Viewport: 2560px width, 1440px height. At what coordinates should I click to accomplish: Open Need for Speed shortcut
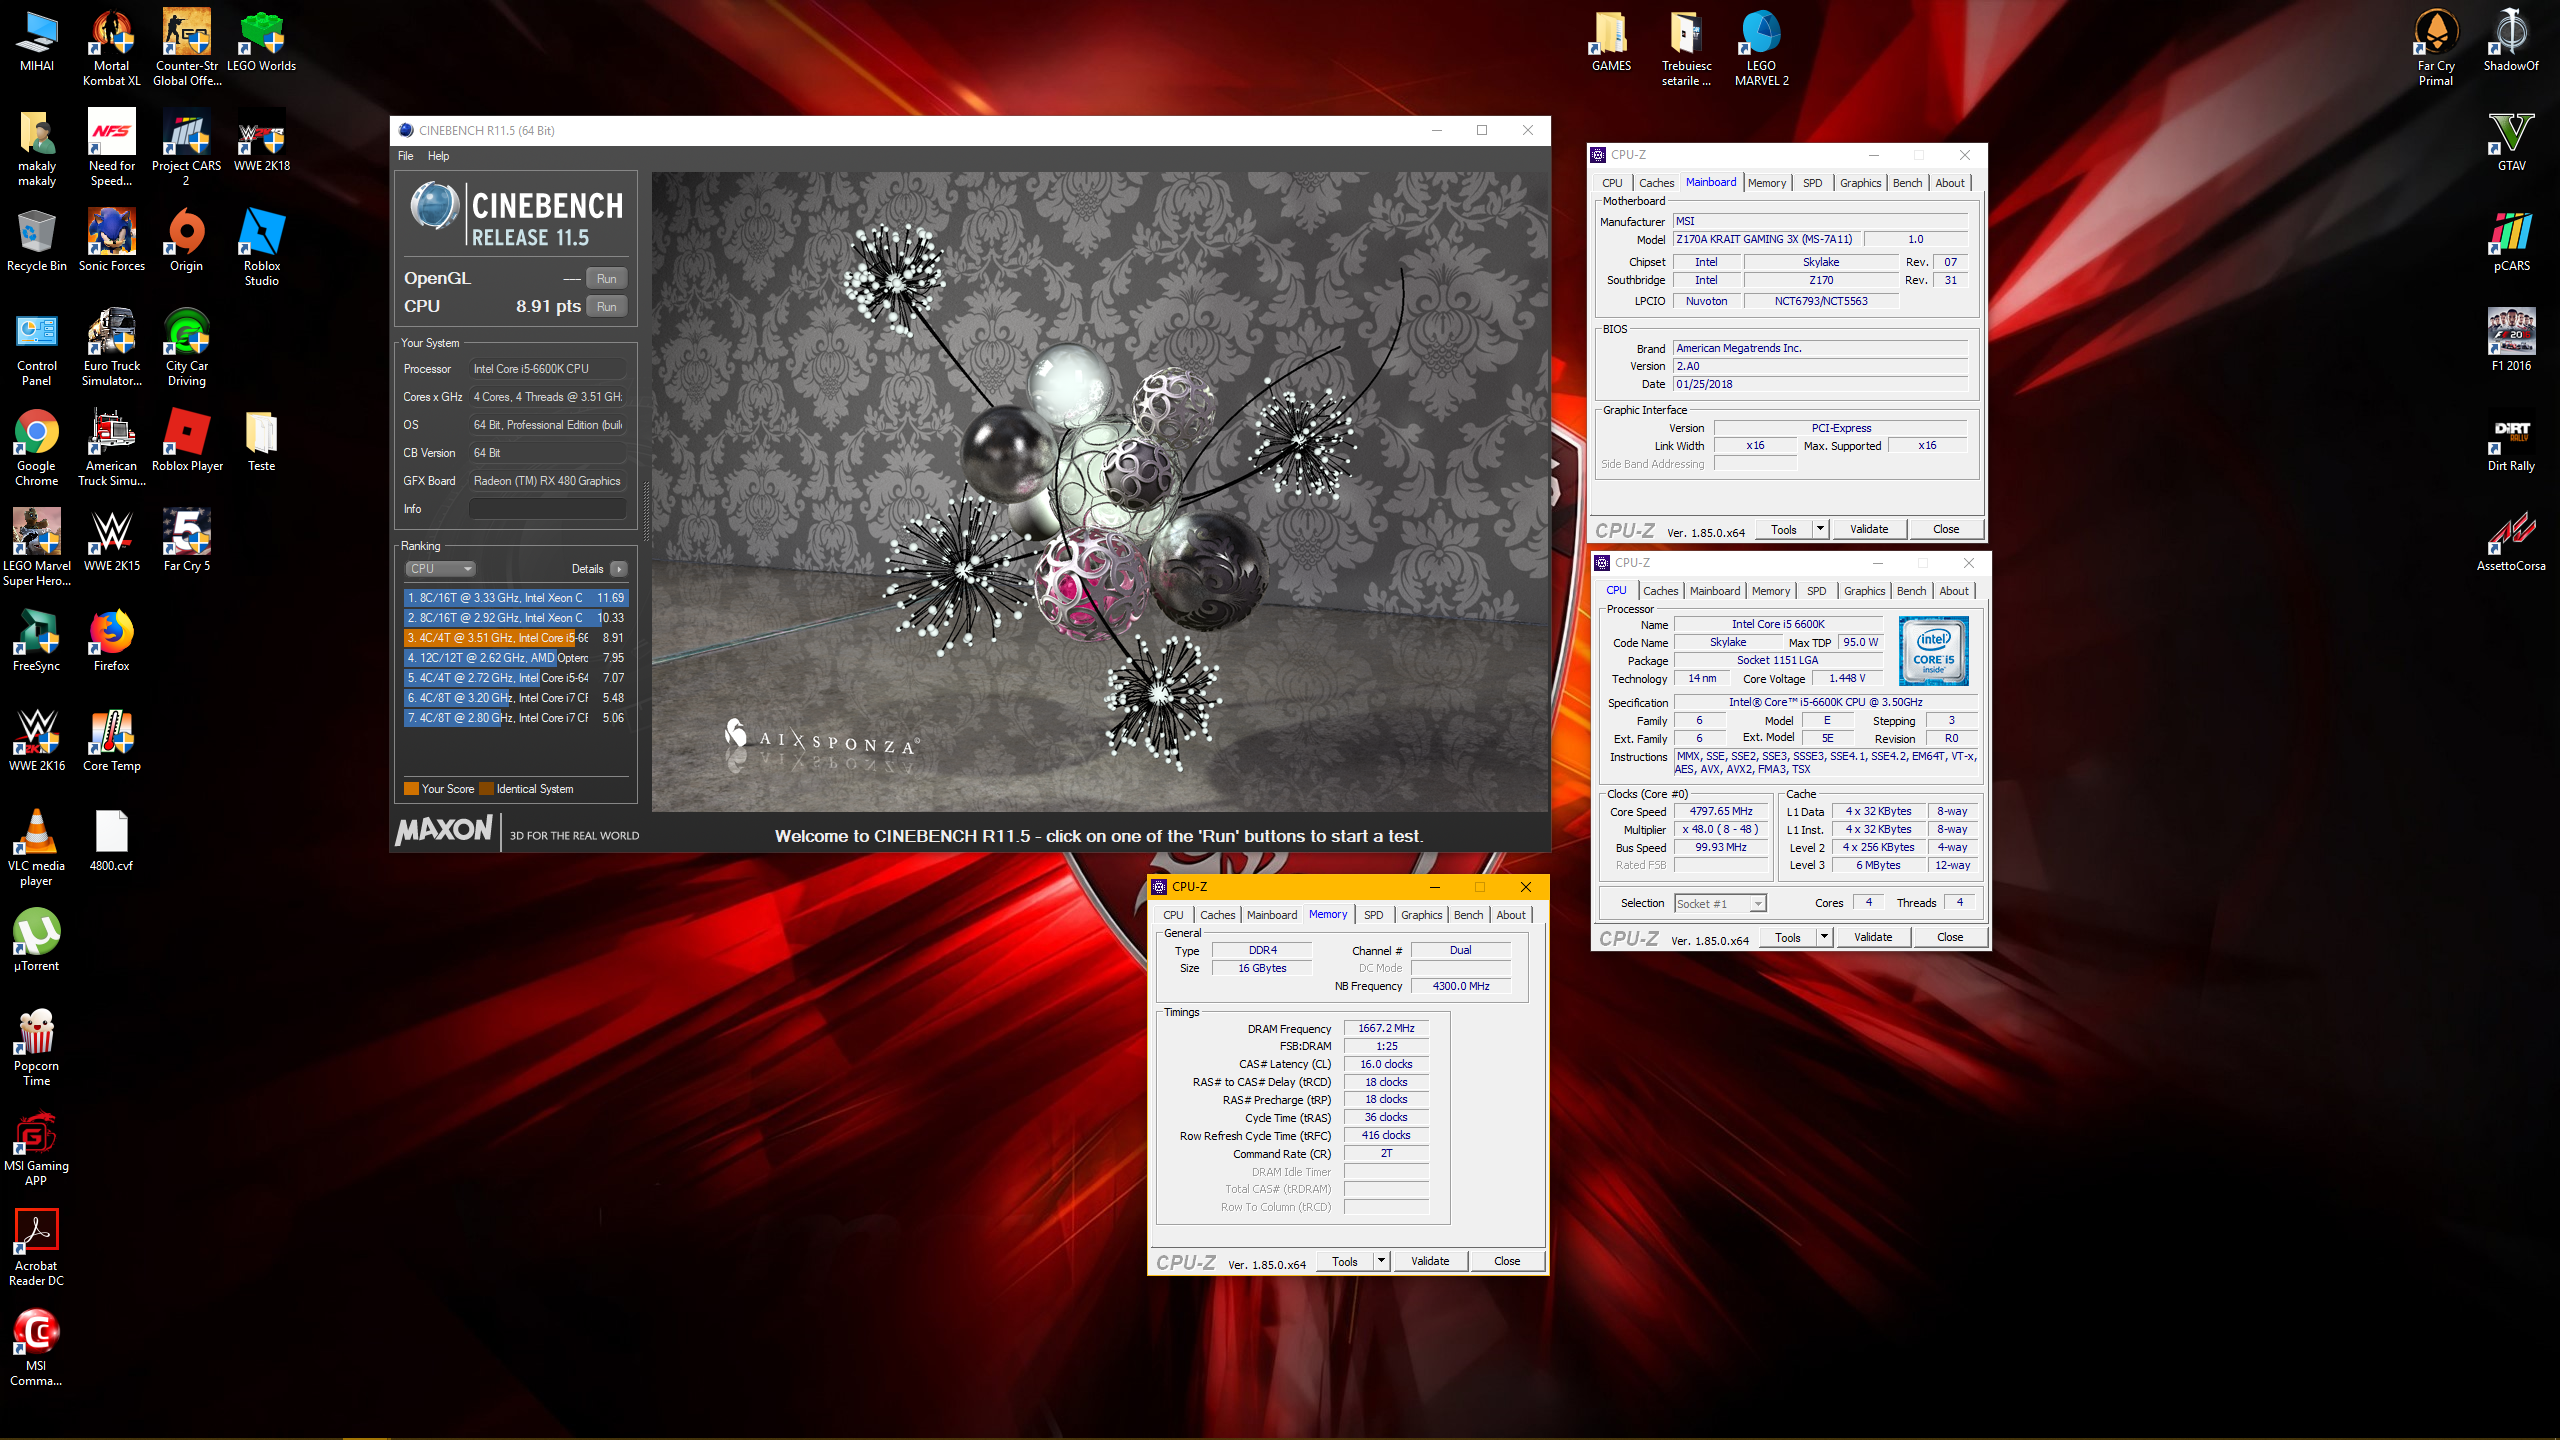point(111,147)
